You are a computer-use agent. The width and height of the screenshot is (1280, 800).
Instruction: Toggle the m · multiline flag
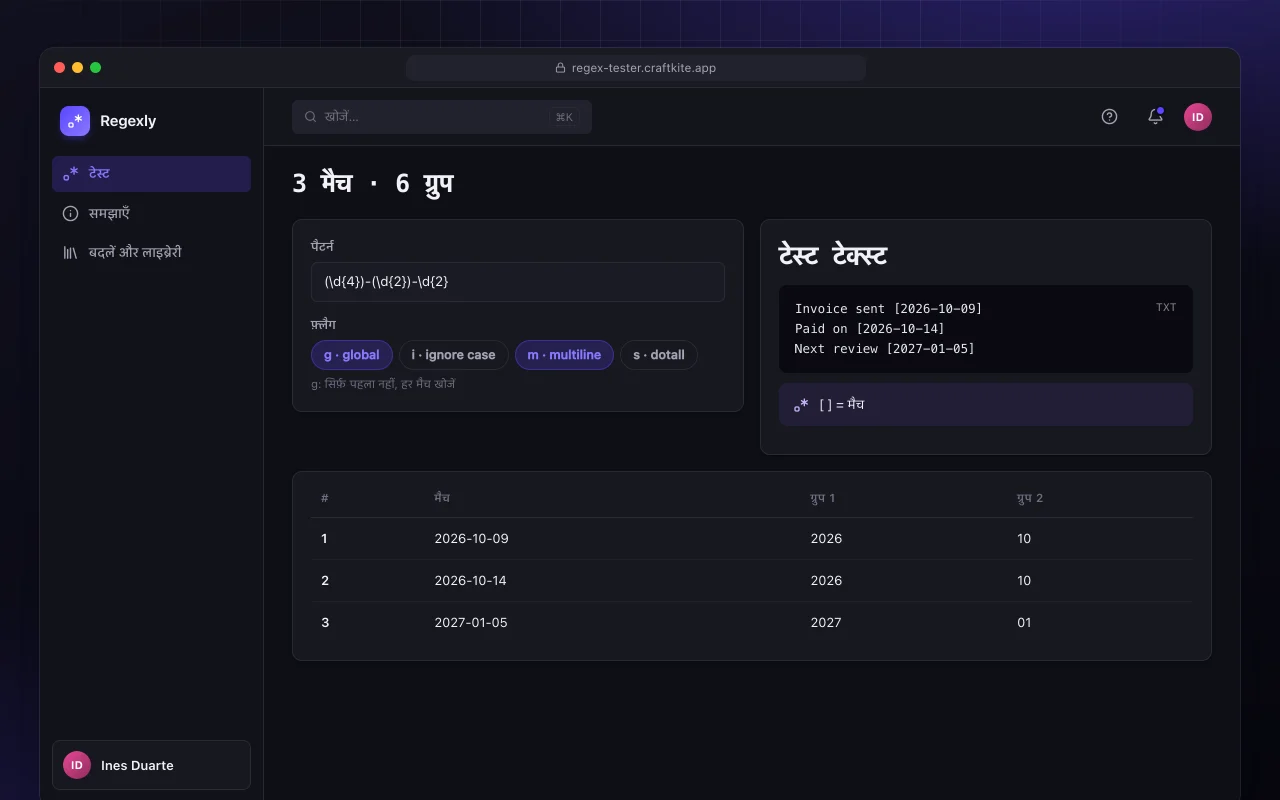[x=564, y=355]
